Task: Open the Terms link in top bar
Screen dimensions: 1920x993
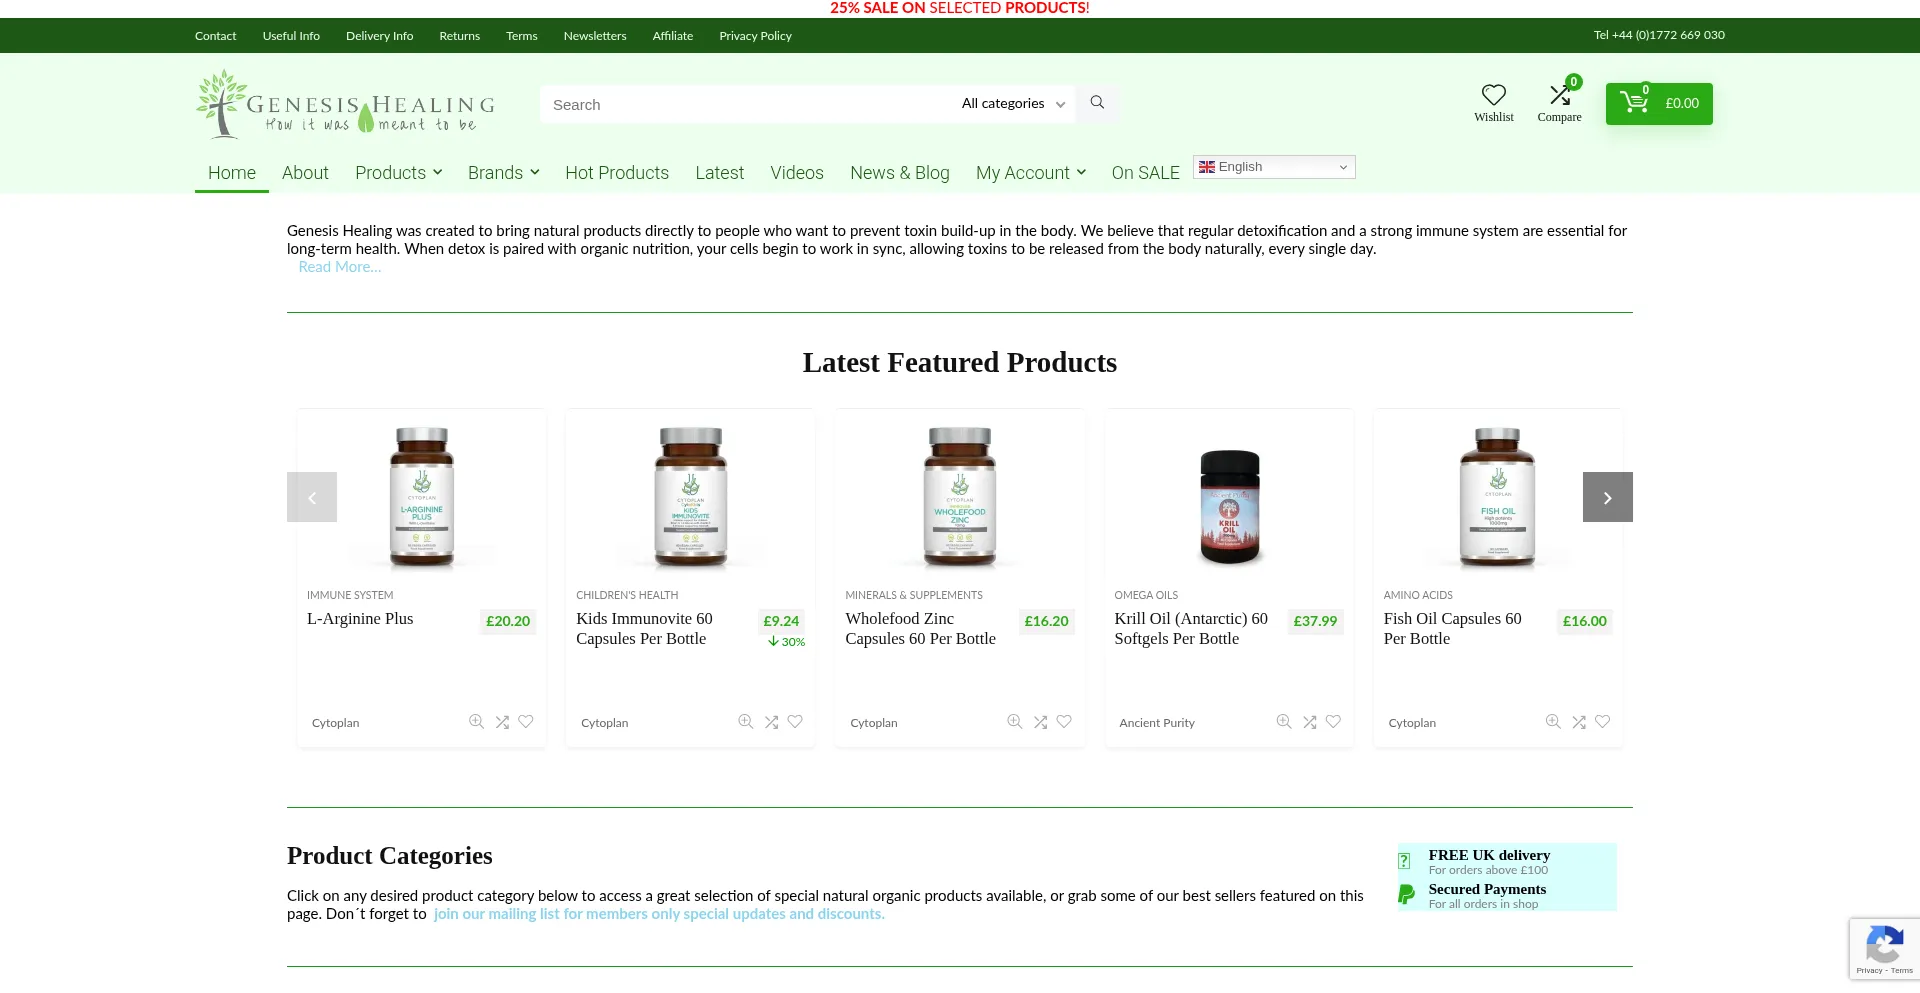Action: coord(522,36)
